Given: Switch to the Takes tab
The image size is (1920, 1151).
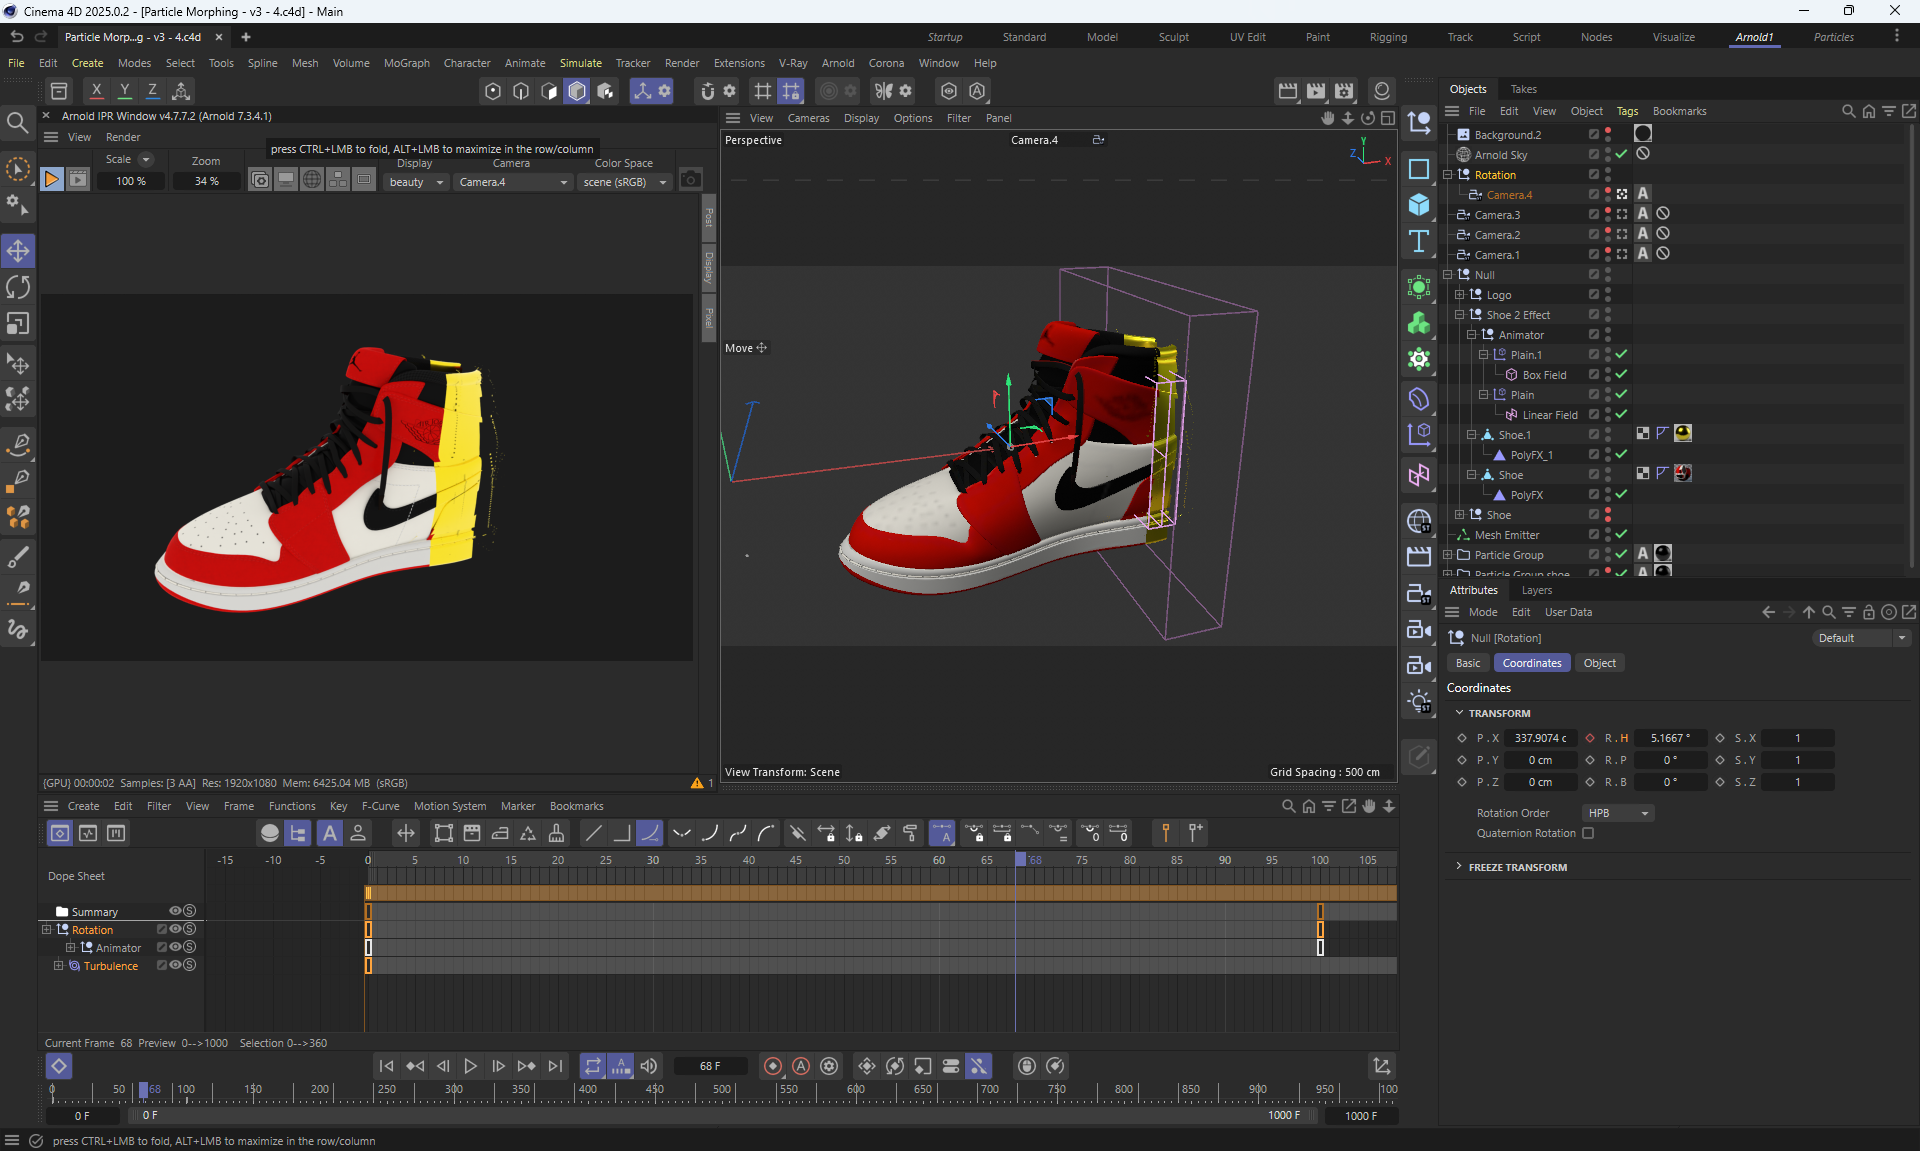Looking at the screenshot, I should pos(1523,89).
